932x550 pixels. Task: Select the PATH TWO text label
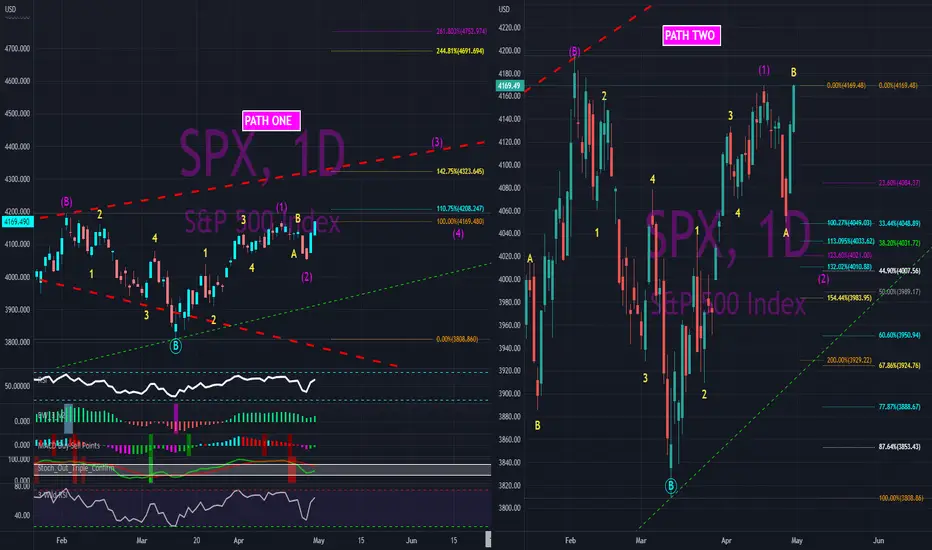pyautogui.click(x=691, y=36)
